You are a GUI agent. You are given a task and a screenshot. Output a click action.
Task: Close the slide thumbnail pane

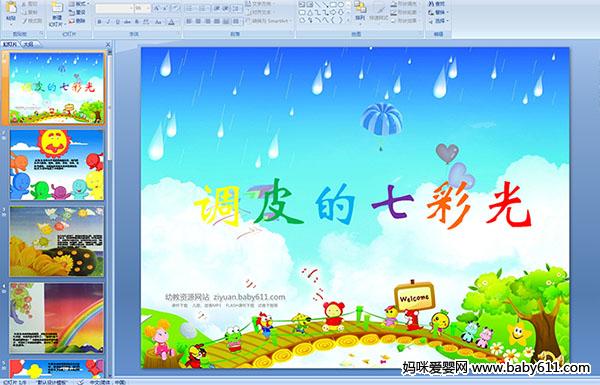coord(108,44)
